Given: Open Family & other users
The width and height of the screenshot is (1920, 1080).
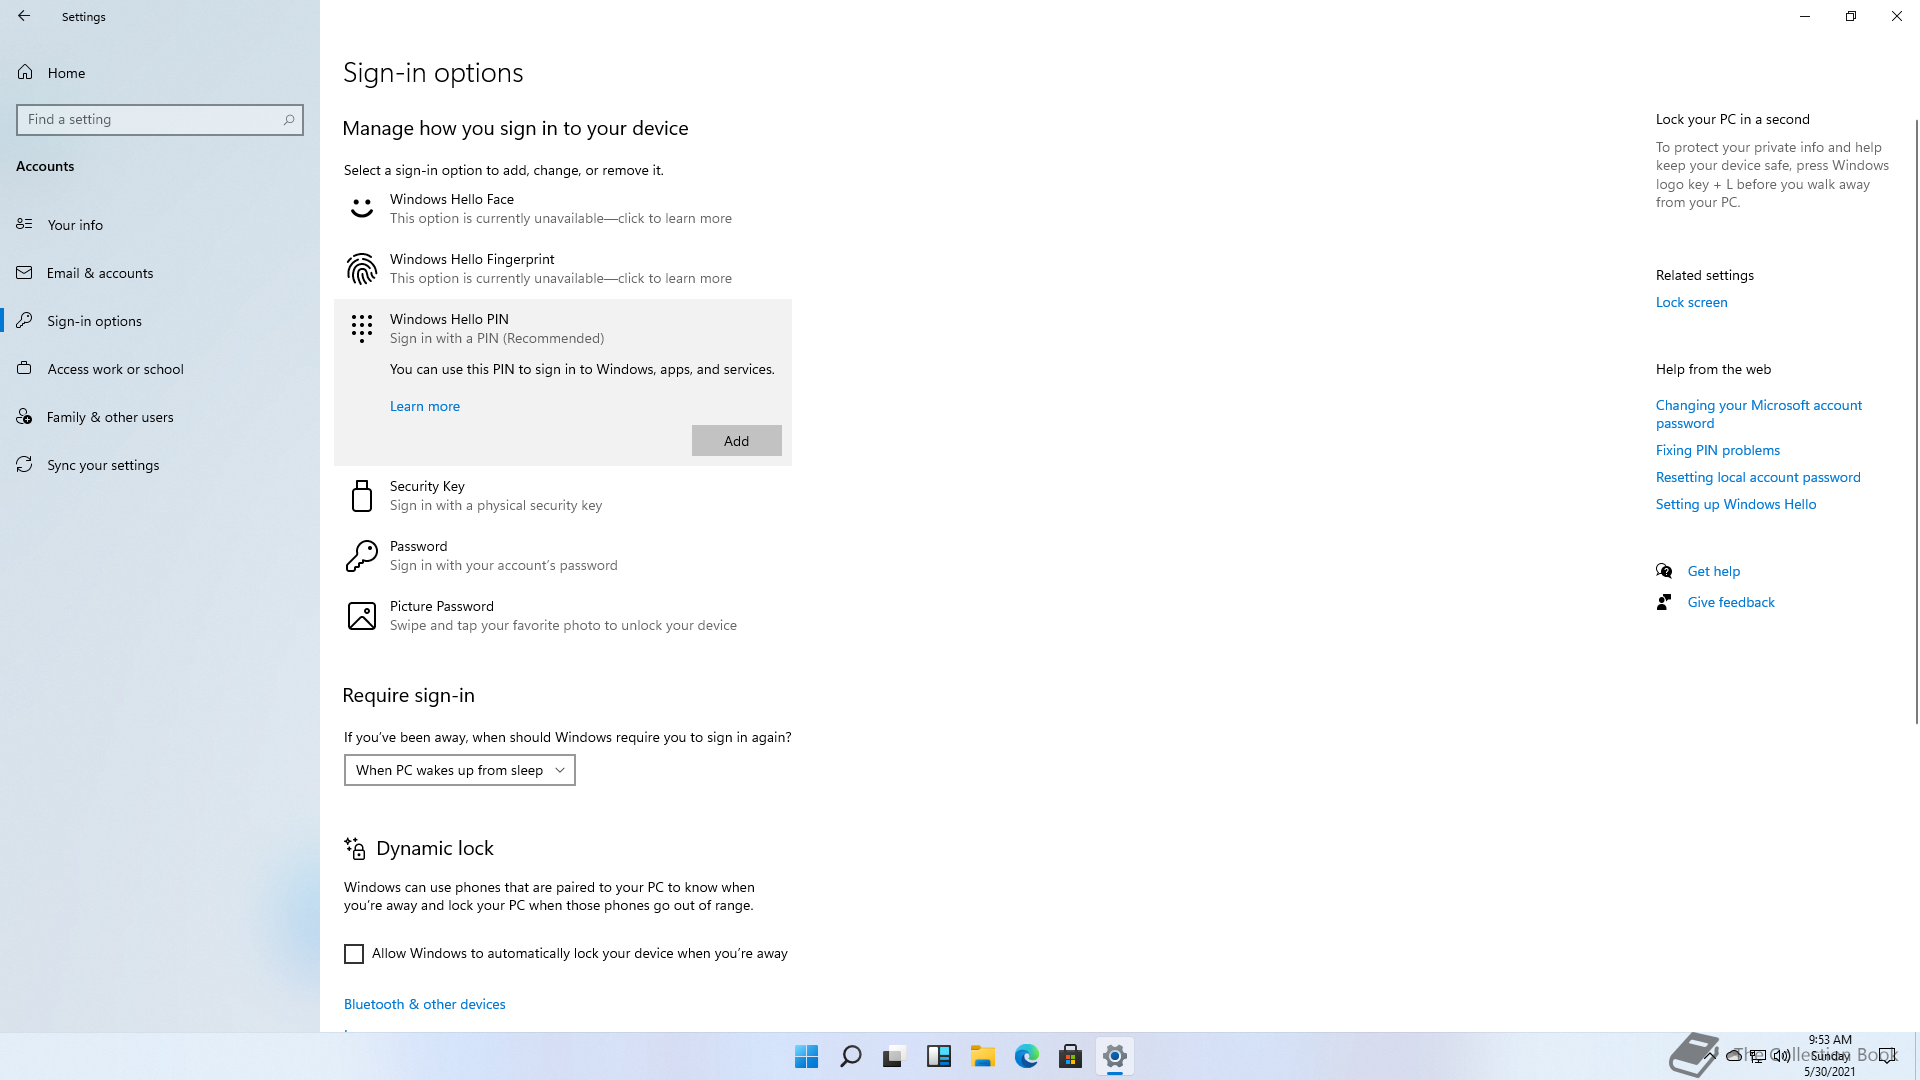Looking at the screenshot, I should (x=160, y=416).
